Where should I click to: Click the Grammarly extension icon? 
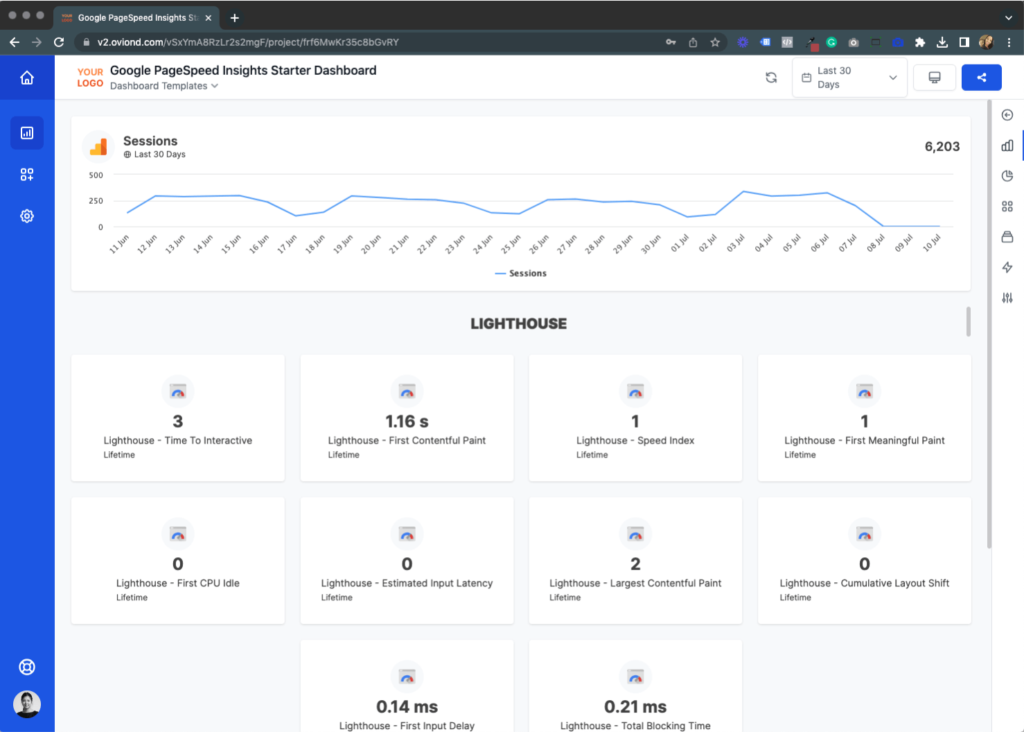point(831,42)
